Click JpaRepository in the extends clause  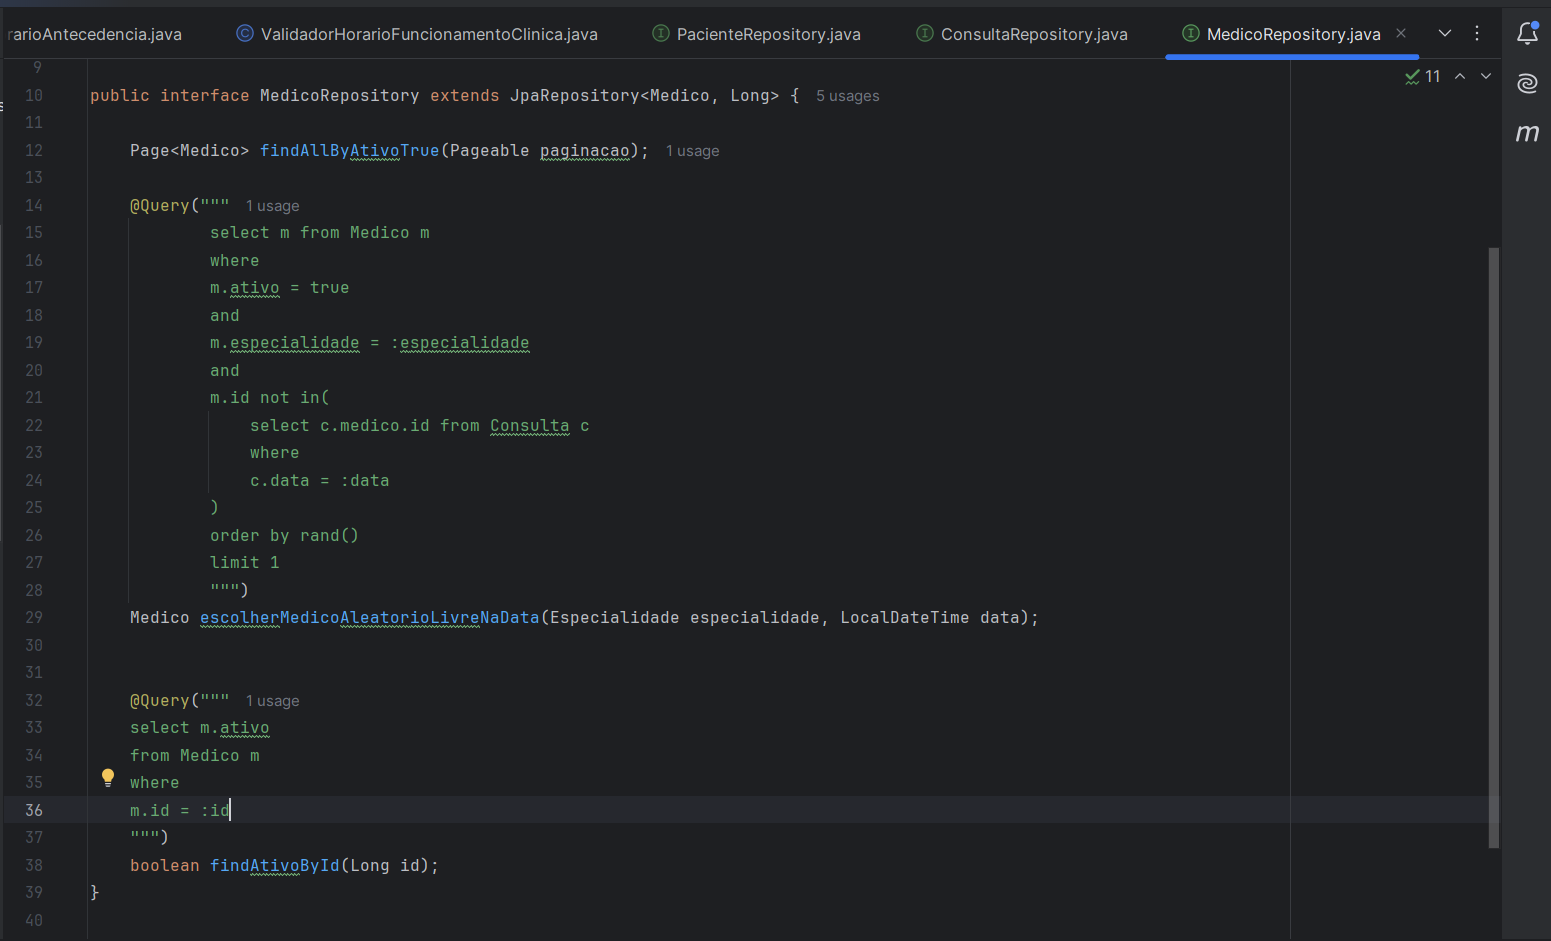click(x=575, y=96)
